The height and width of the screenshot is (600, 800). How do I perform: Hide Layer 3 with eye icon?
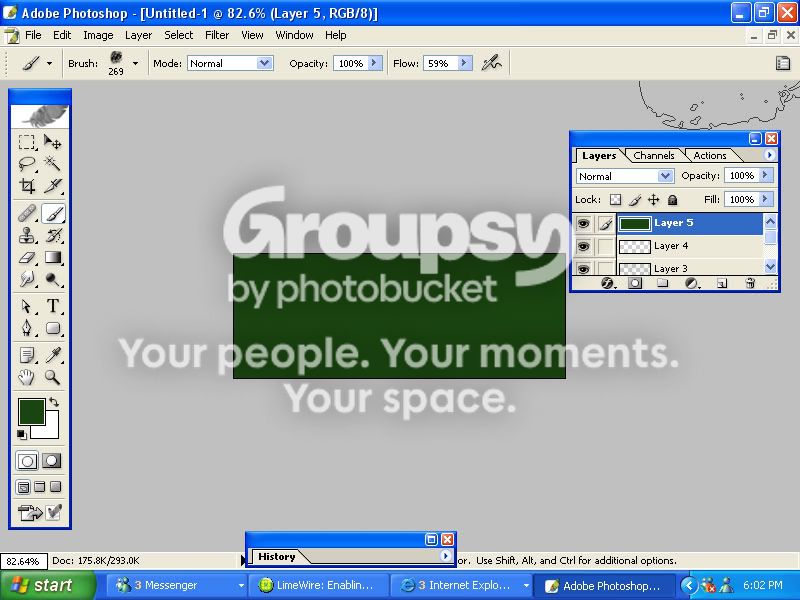(583, 268)
